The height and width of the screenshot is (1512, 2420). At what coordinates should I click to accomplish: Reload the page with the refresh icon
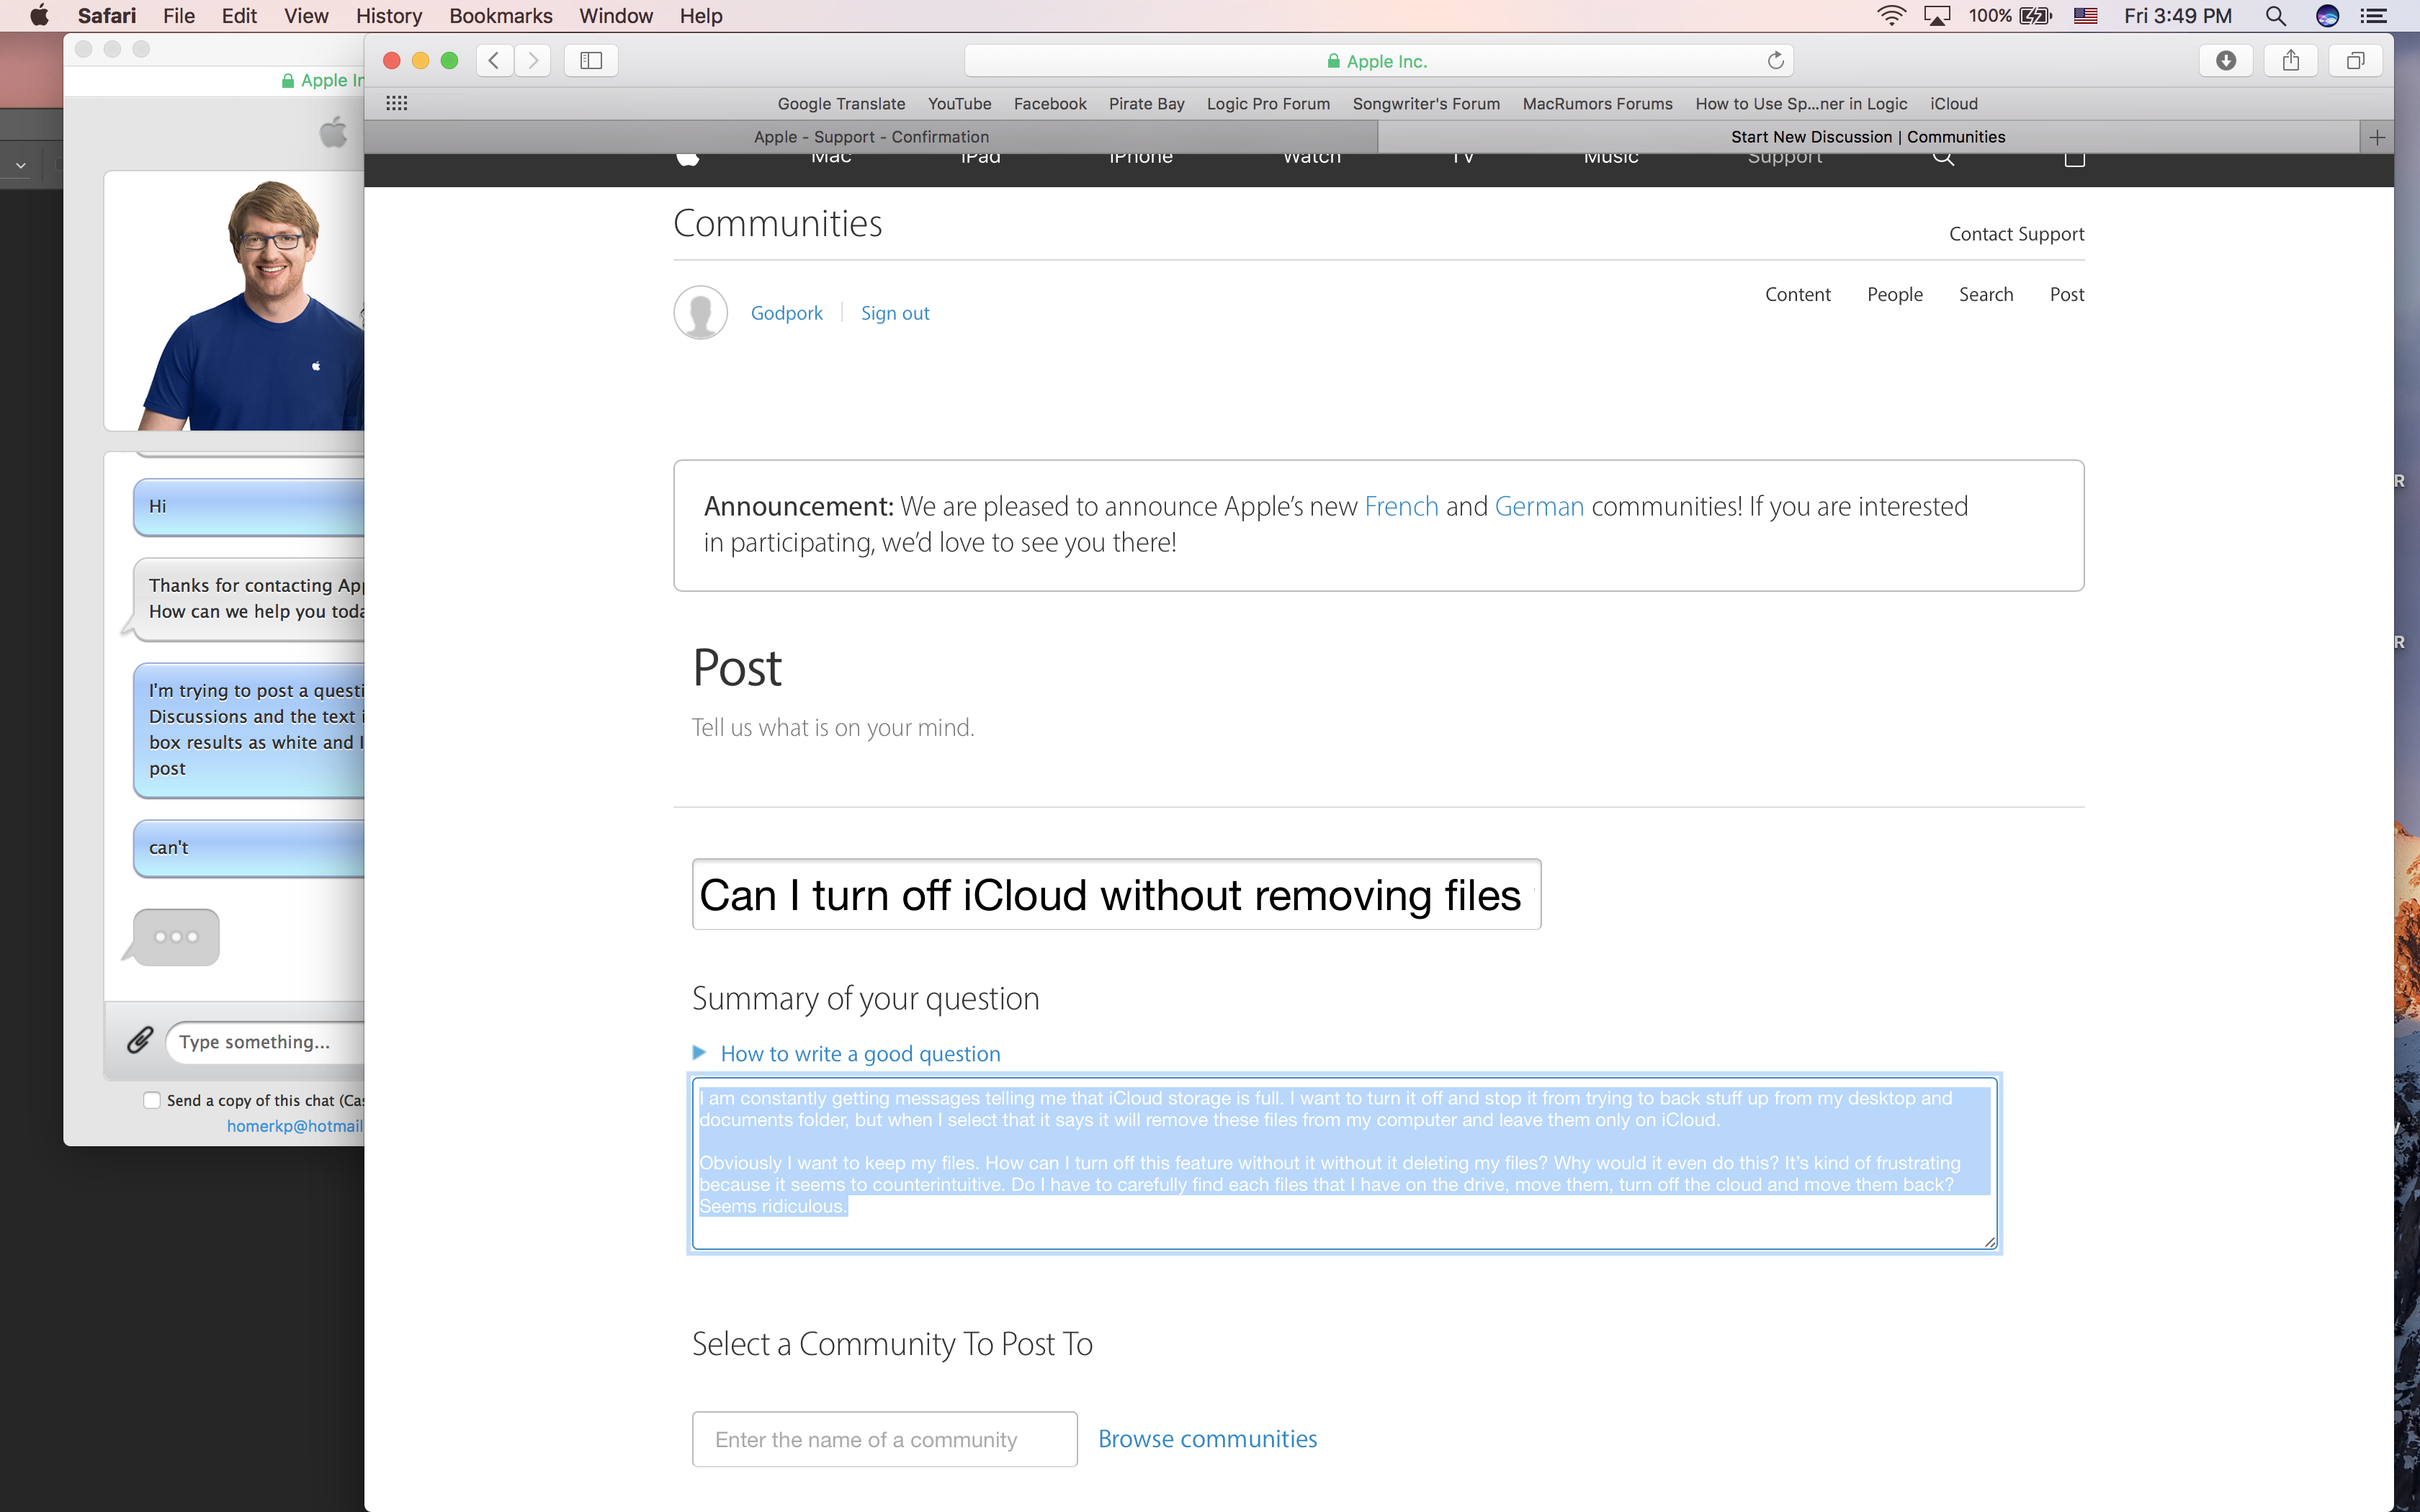pos(1775,60)
